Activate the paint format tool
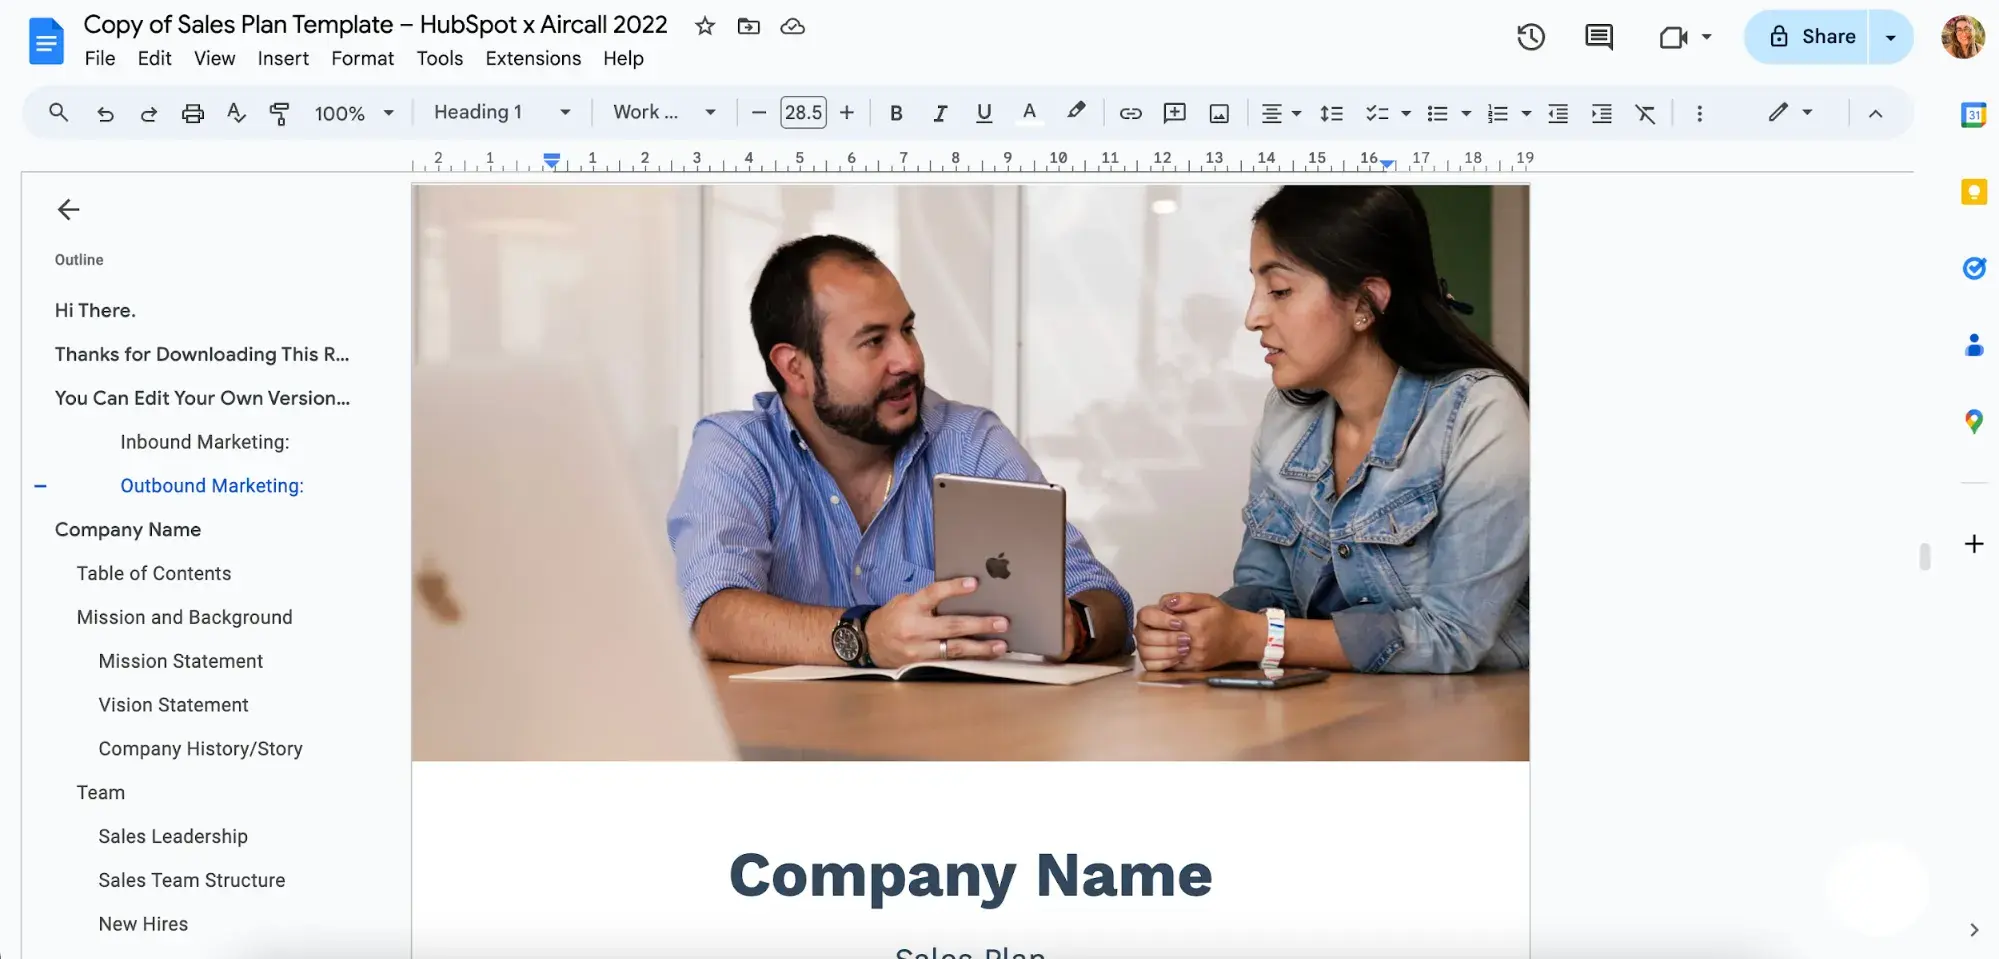The height and width of the screenshot is (959, 1999). (x=280, y=113)
